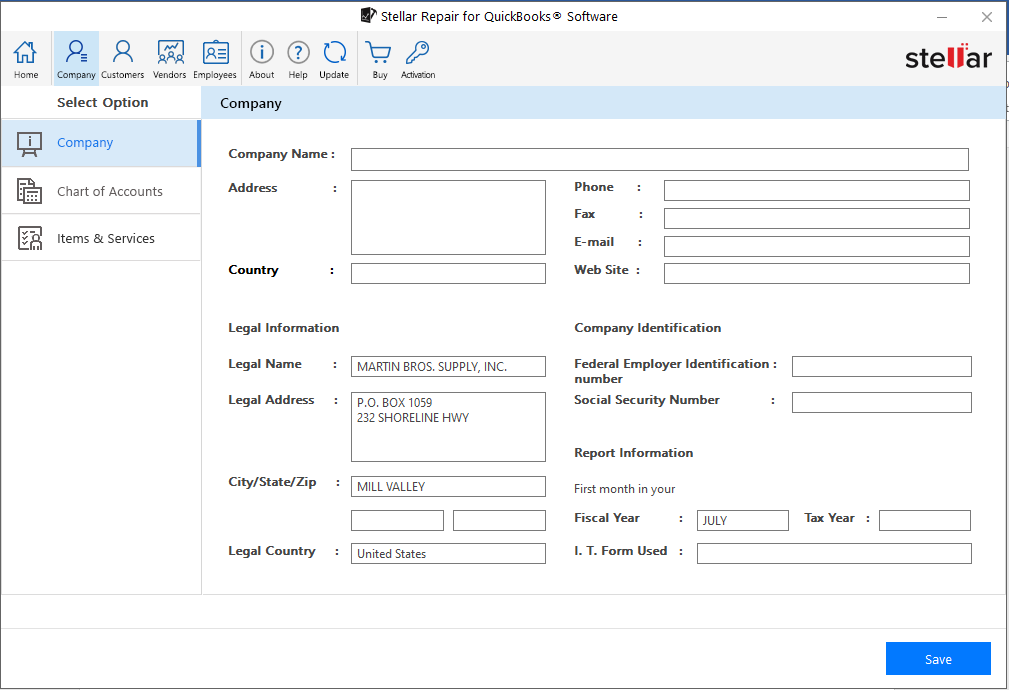Click the Company Identification heading
This screenshot has width=1009, height=690.
pyautogui.click(x=647, y=328)
